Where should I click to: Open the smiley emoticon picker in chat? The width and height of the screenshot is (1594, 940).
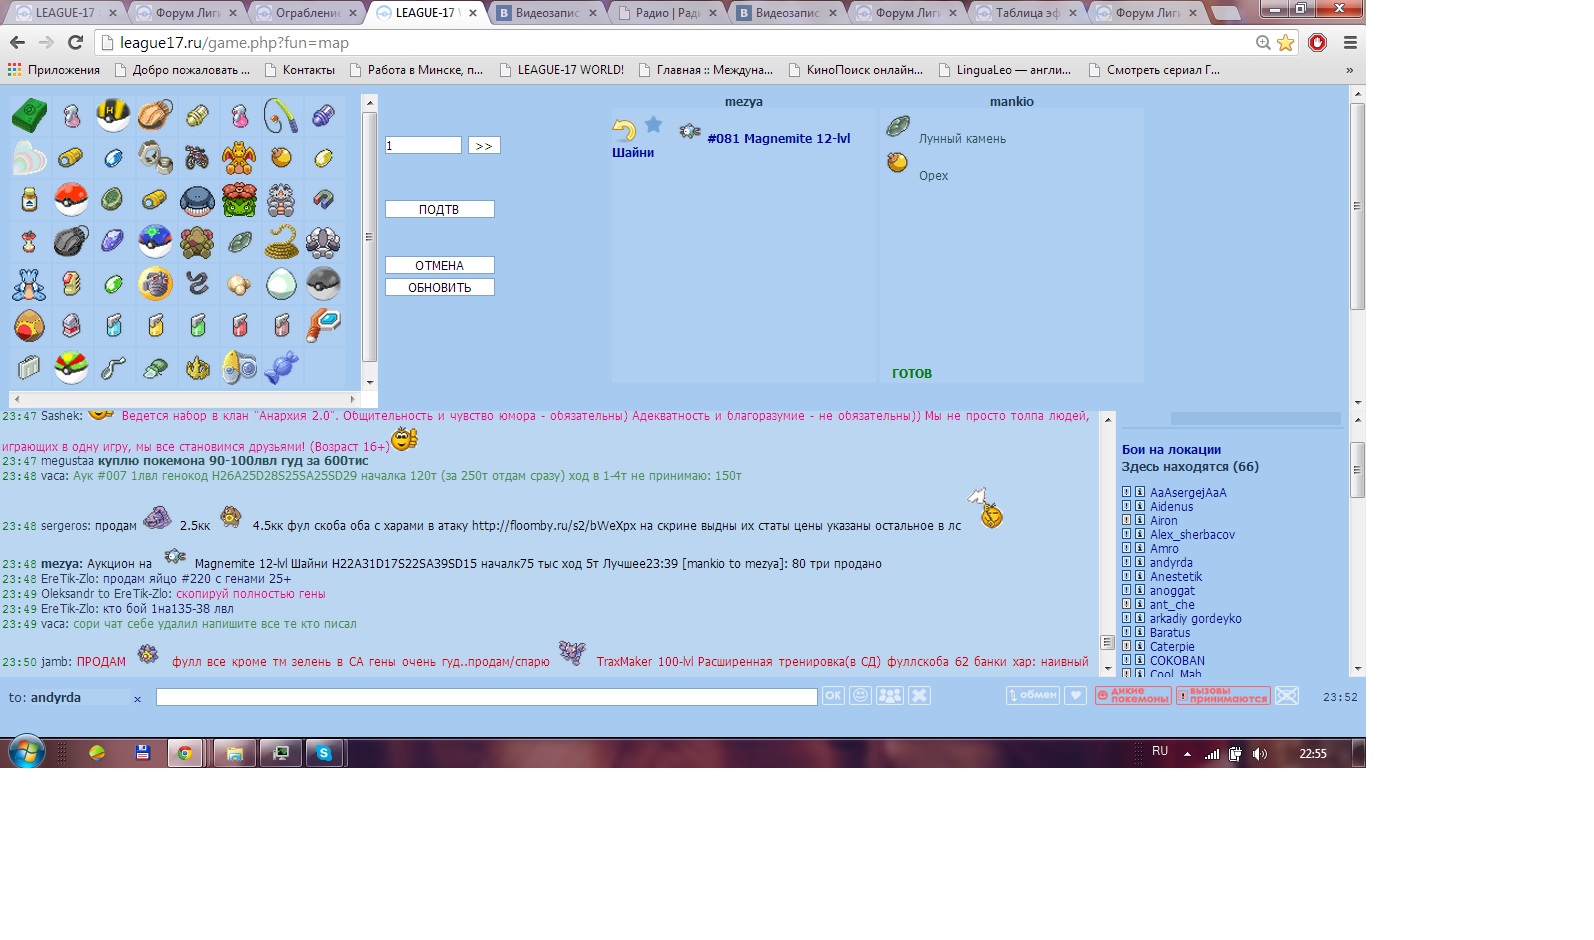(x=860, y=696)
